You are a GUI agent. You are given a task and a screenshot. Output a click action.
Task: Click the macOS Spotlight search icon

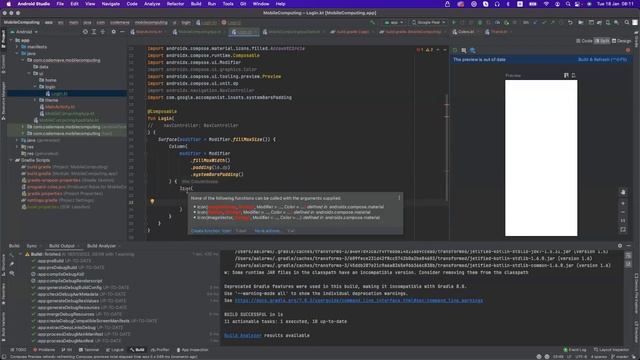(568, 4)
